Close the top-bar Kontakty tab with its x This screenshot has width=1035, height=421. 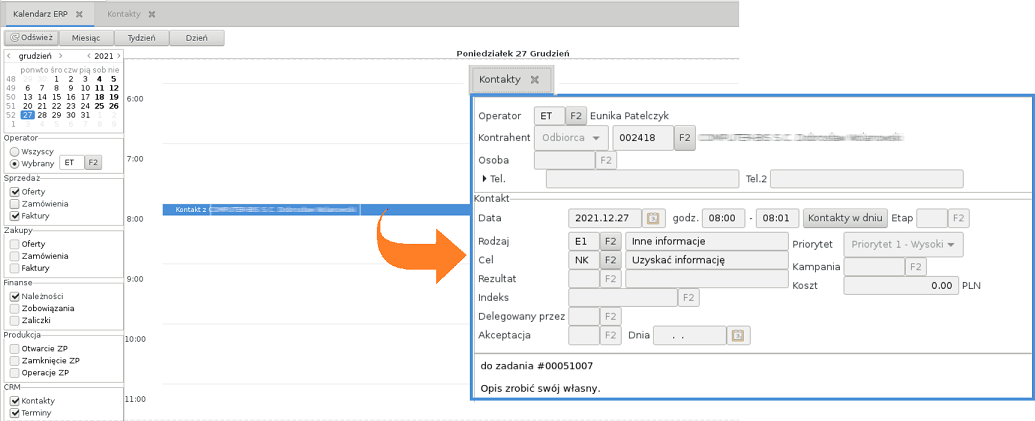point(152,14)
